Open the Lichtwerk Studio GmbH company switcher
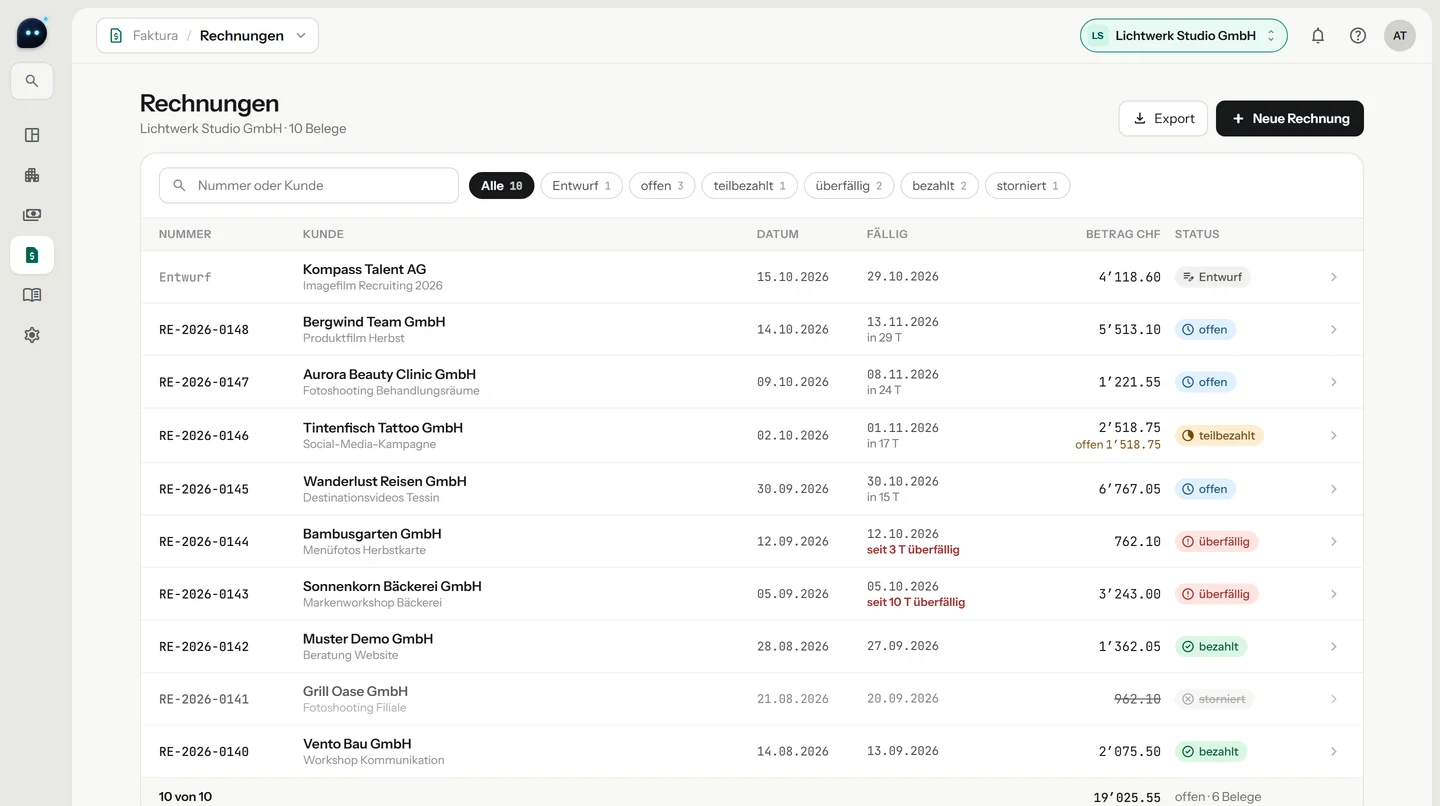The image size is (1440, 806). [1183, 36]
